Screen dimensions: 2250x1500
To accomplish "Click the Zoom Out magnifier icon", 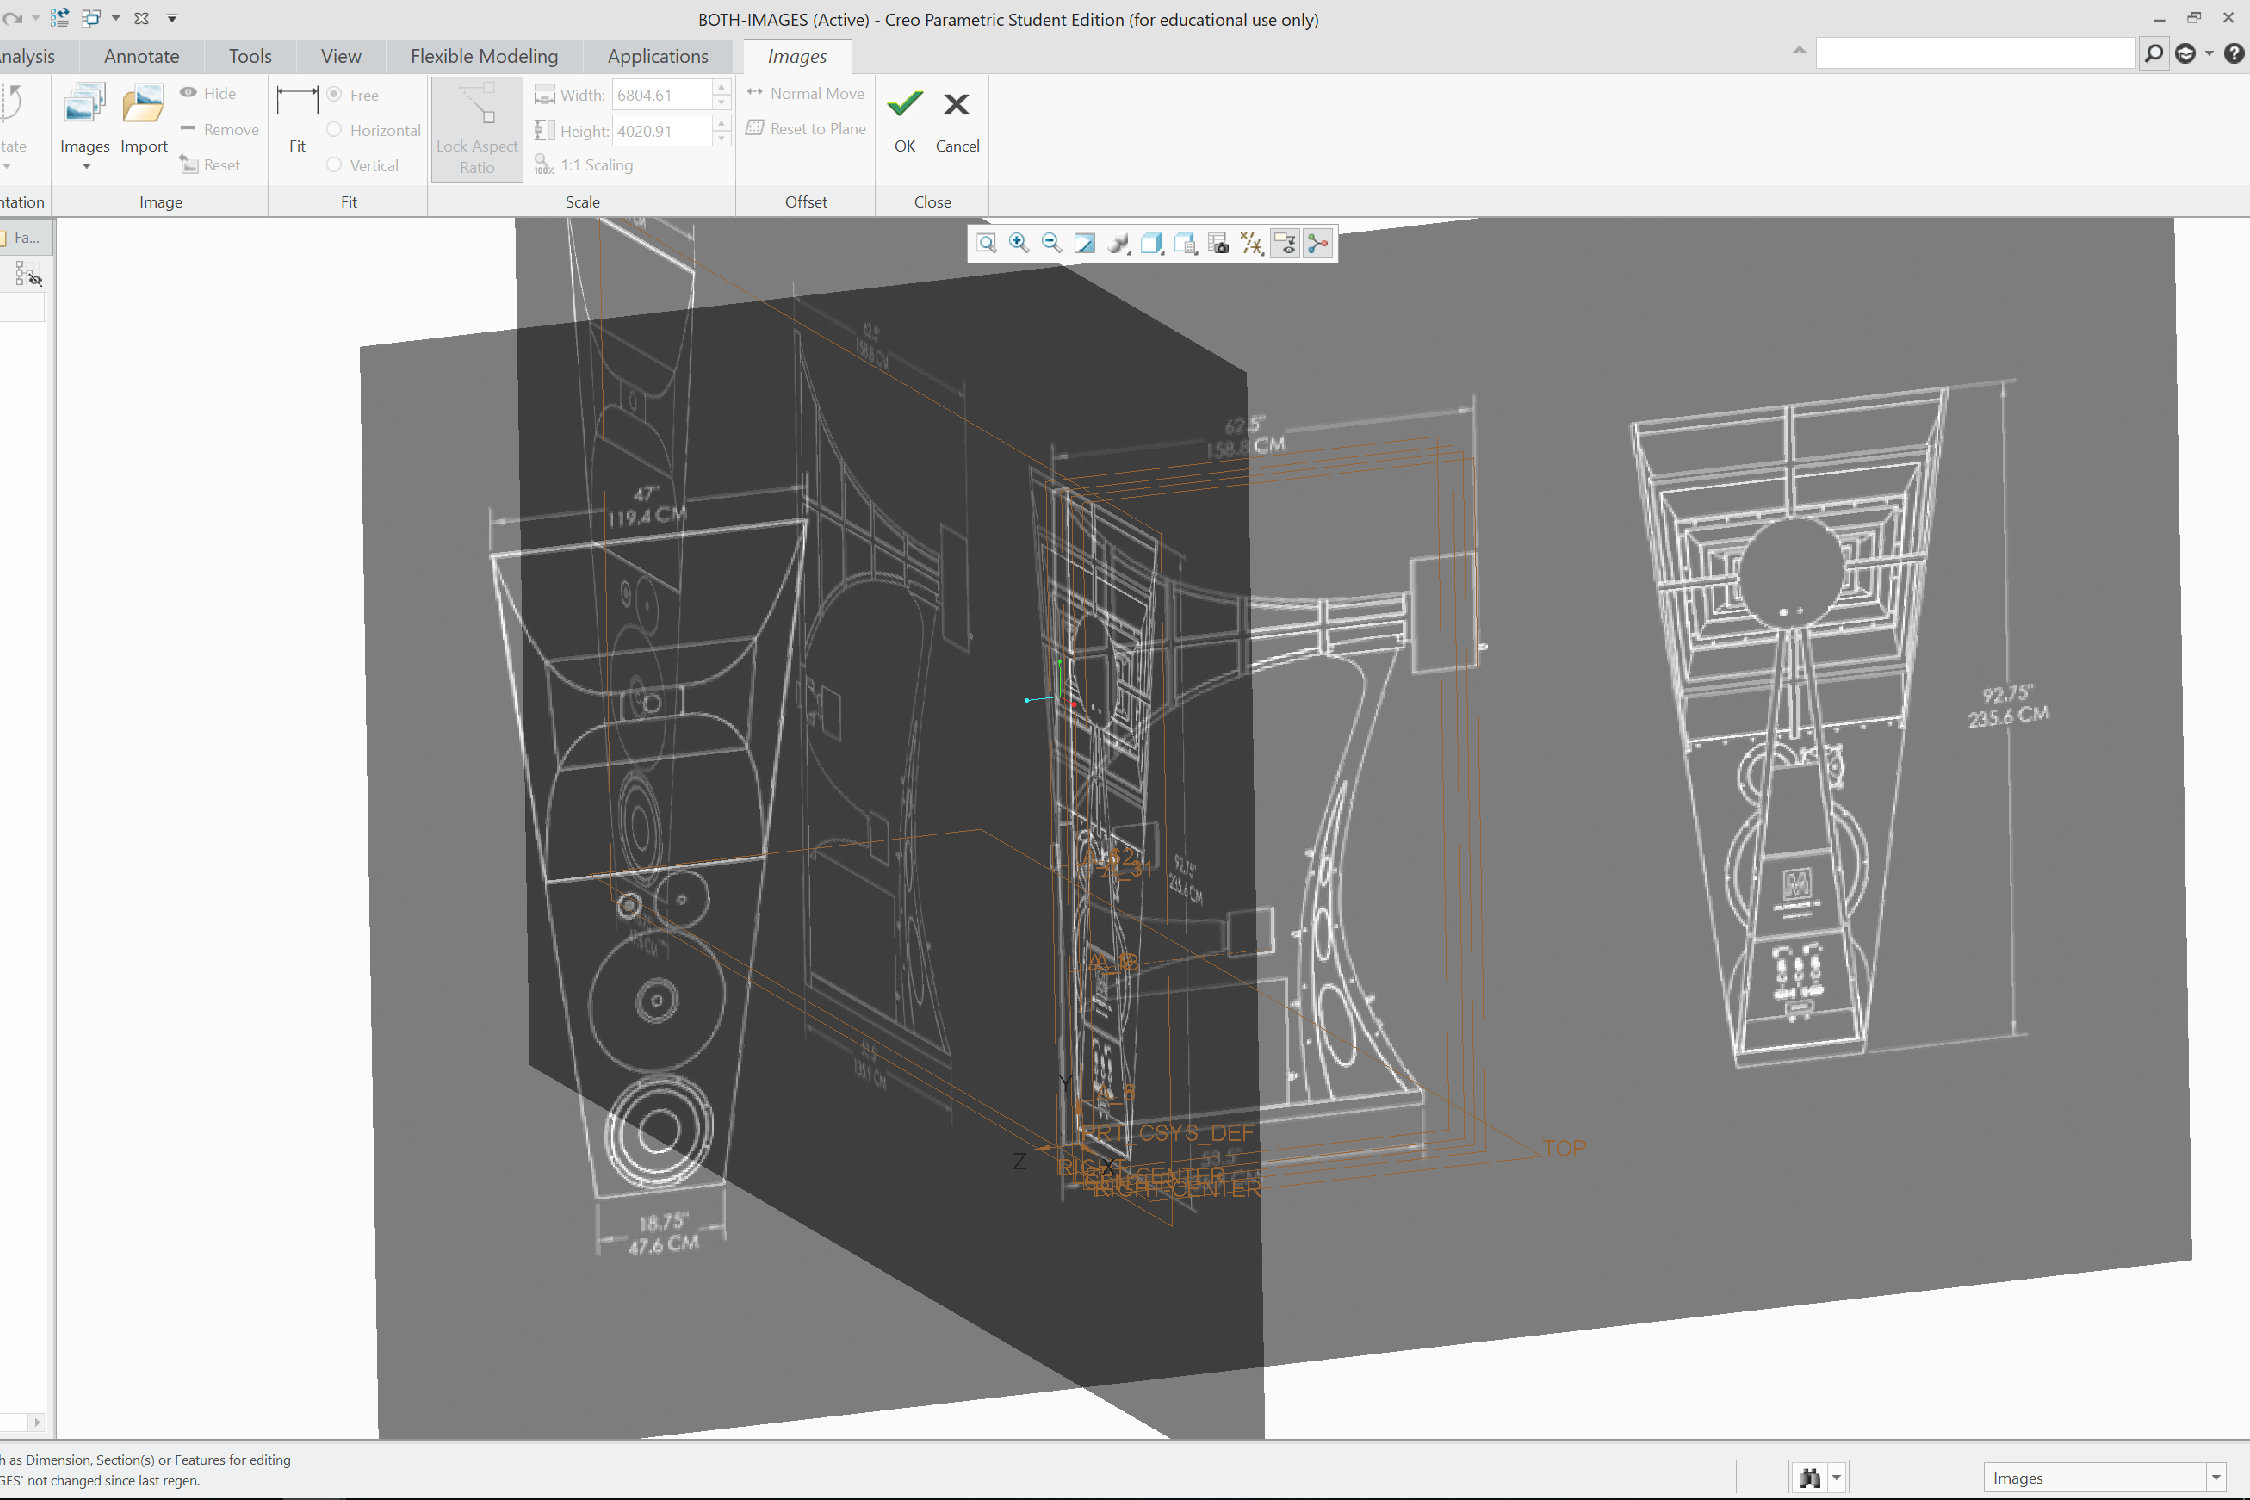I will pos(1051,243).
